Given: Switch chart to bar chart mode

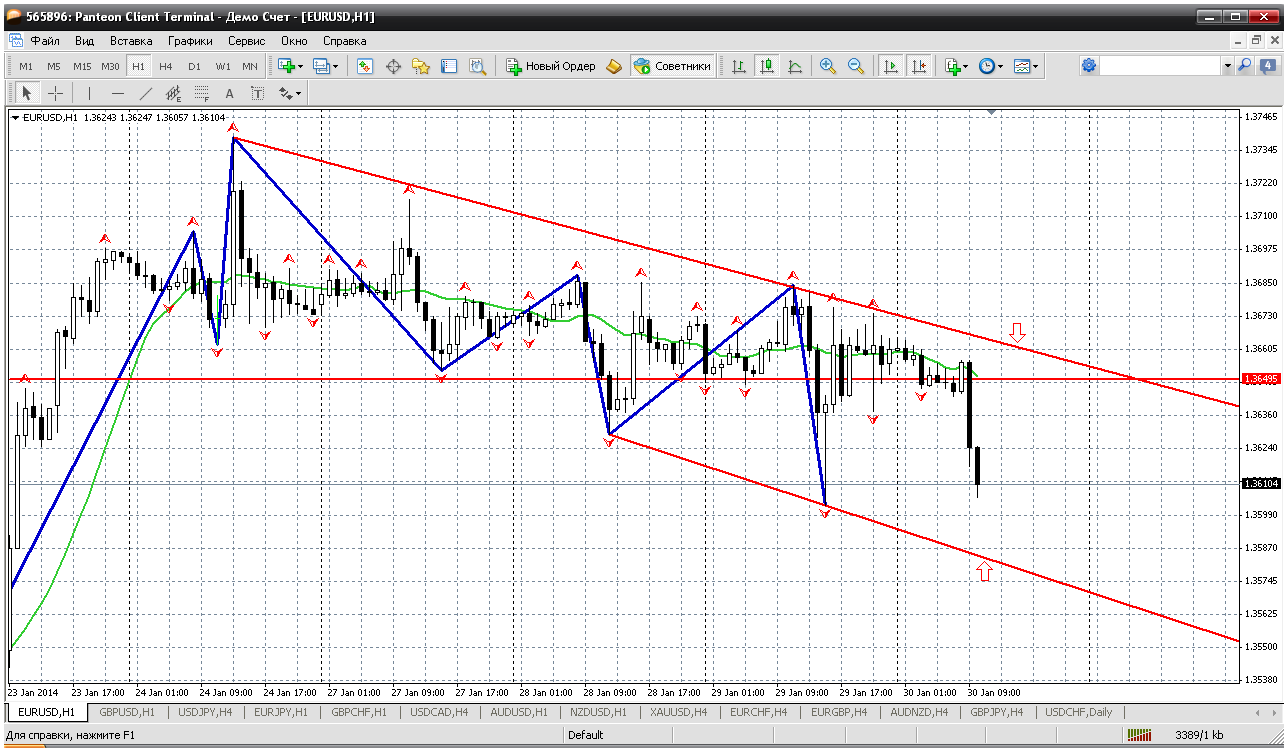Looking at the screenshot, I should point(739,66).
